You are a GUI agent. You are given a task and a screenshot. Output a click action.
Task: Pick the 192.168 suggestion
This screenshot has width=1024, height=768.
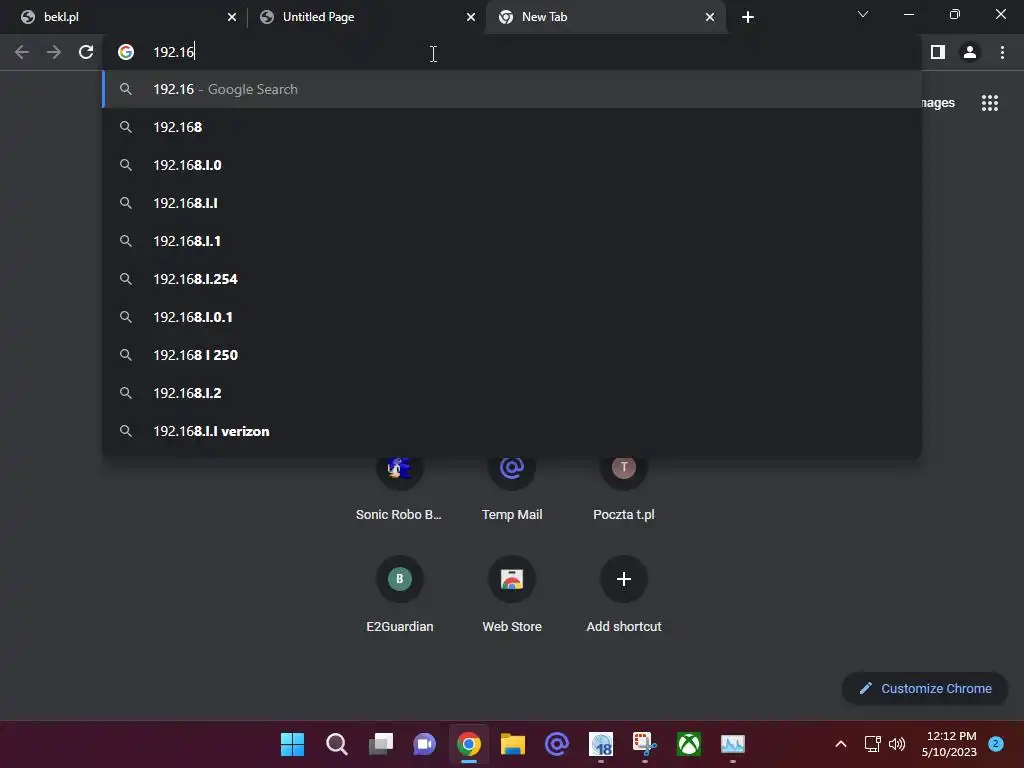click(512, 127)
